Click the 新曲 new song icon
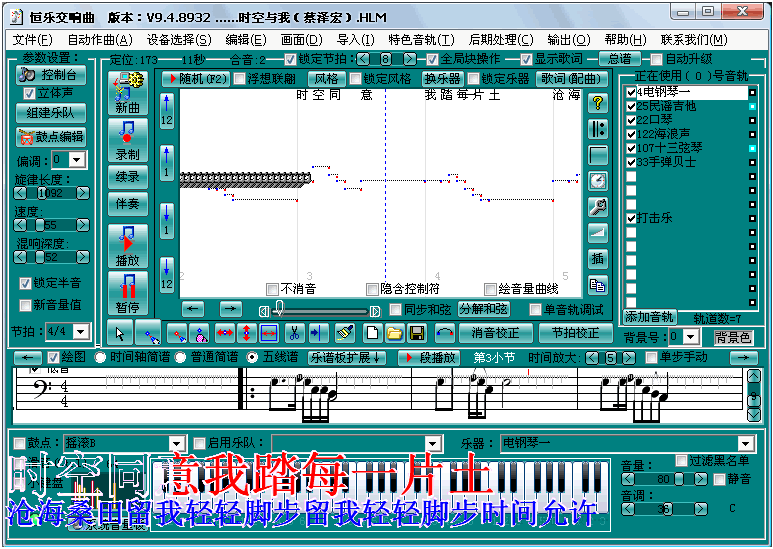The height and width of the screenshot is (549, 773). 128,93
